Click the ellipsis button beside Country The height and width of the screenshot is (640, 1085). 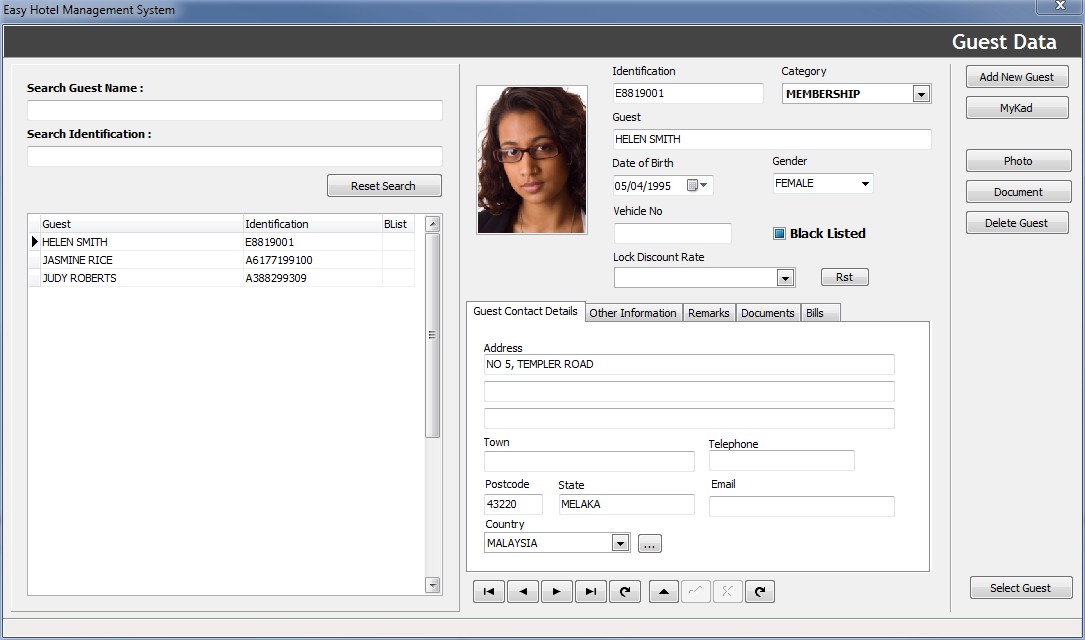coord(650,544)
